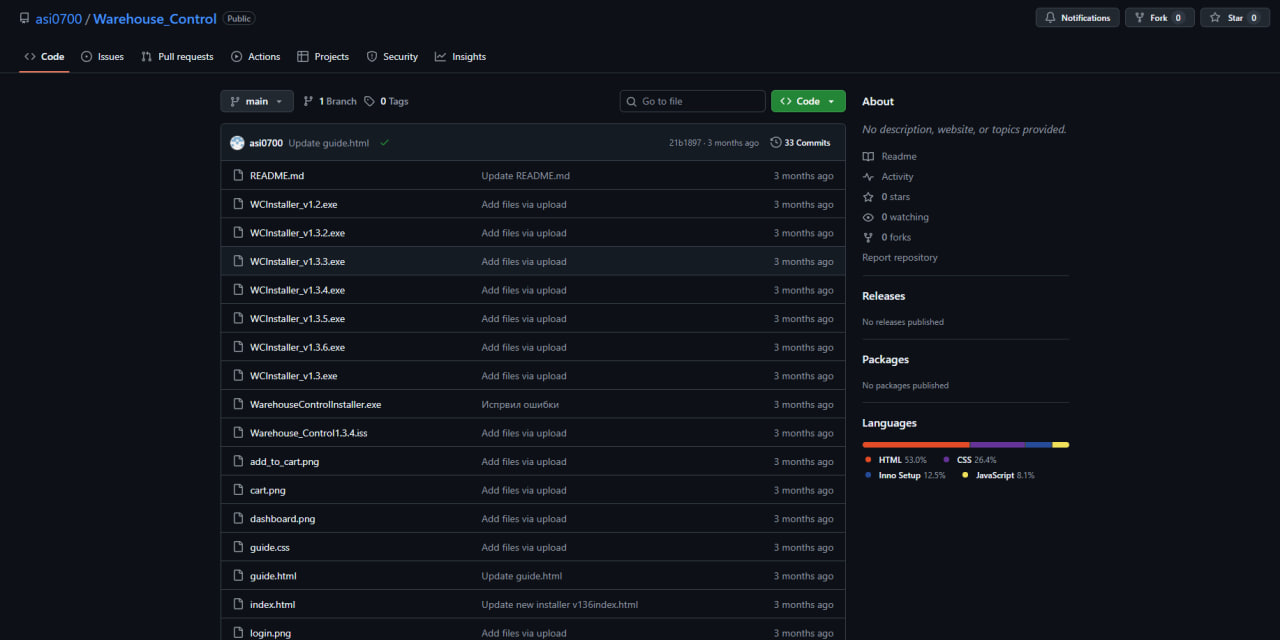This screenshot has height=640, width=1280.
Task: Click file icon of dashboard.png
Action: pos(238,519)
